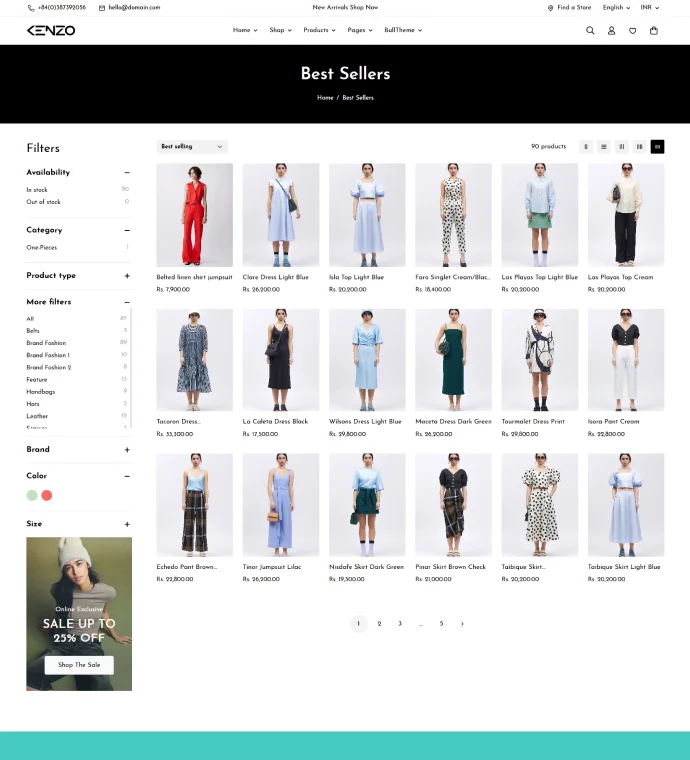This screenshot has width=690, height=760.
Task: Filter by Out of stock availability
Action: tap(43, 202)
